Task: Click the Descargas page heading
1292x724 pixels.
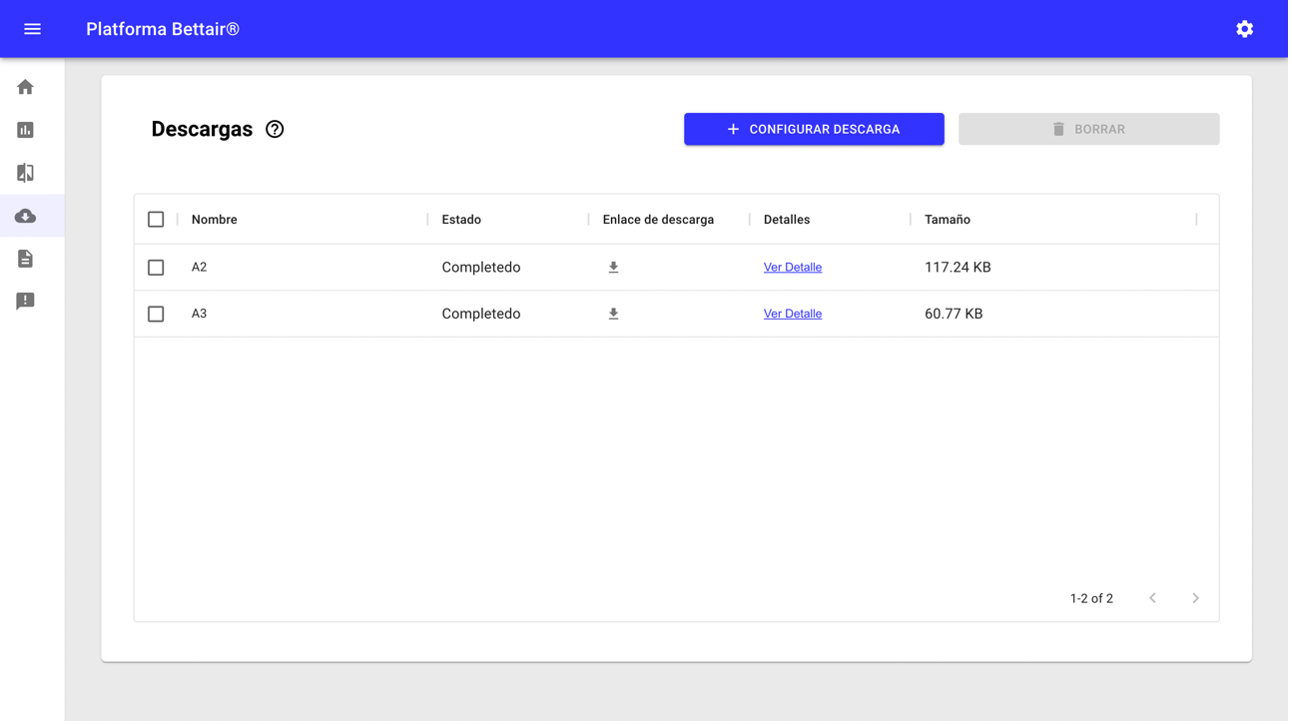Action: pos(202,129)
